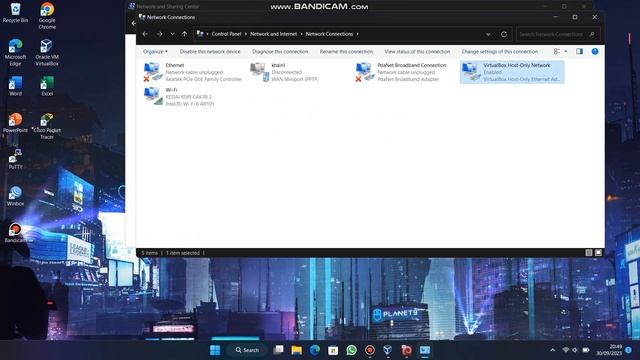
Task: Click the taskbar Search box
Action: point(247,350)
